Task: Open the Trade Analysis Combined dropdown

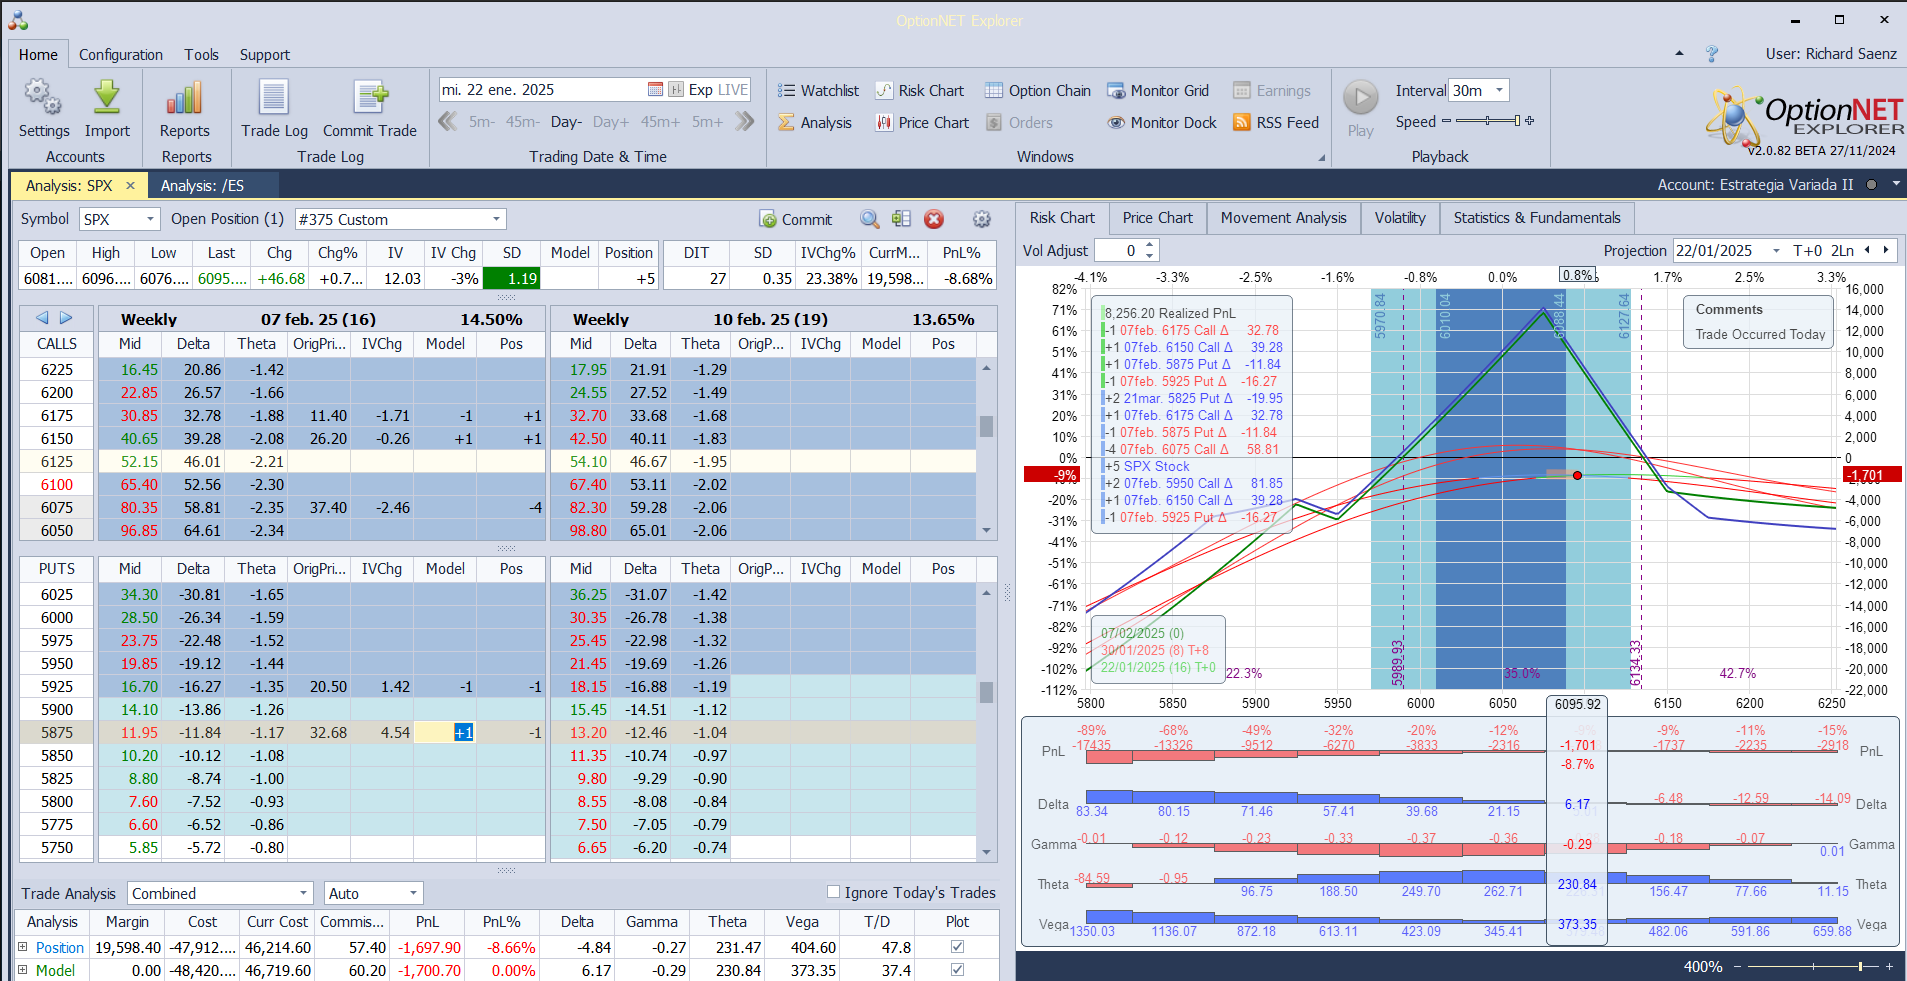Action: tap(304, 893)
